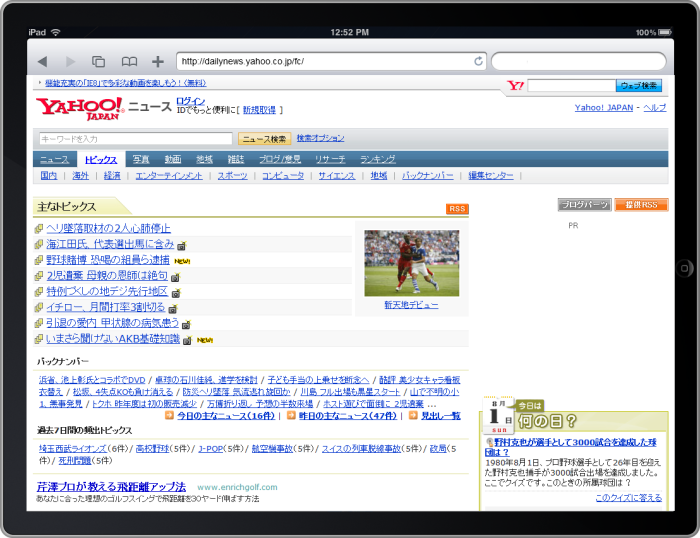Tap the plus add-bookmark icon
This screenshot has width=700, height=538.
coord(158,61)
